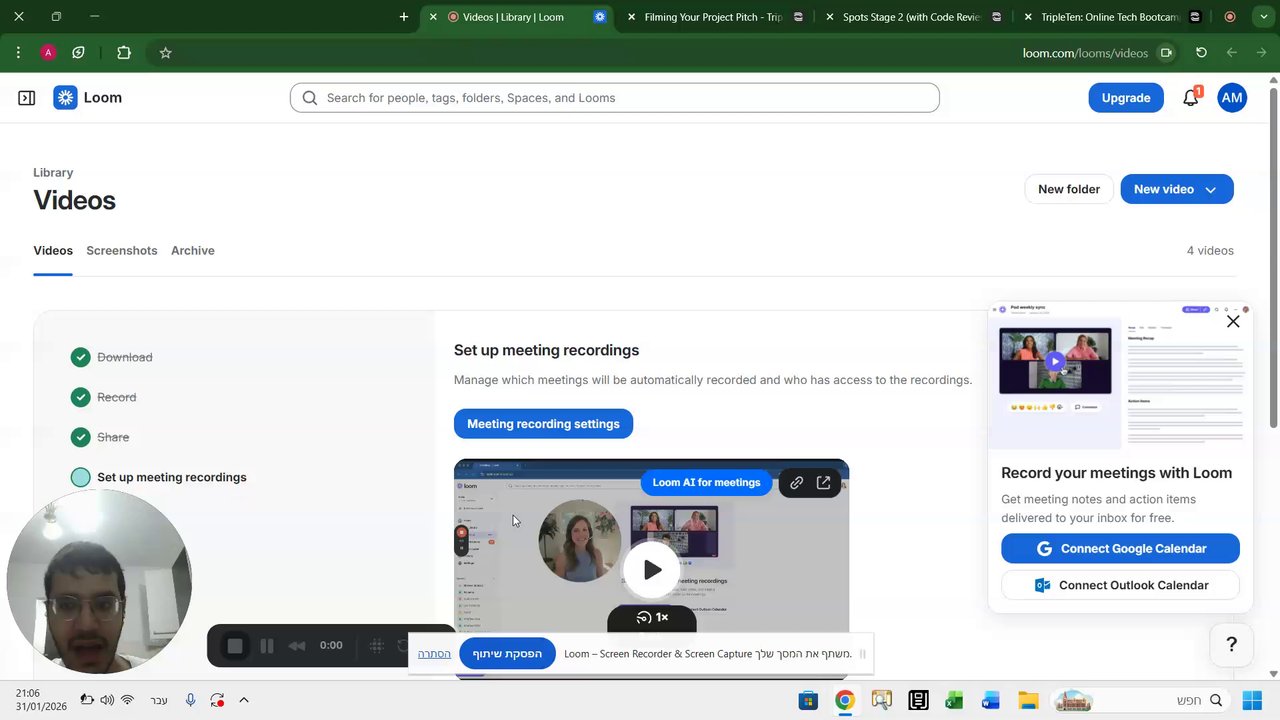Open Meeting recording settings
The image size is (1280, 720).
(x=543, y=424)
